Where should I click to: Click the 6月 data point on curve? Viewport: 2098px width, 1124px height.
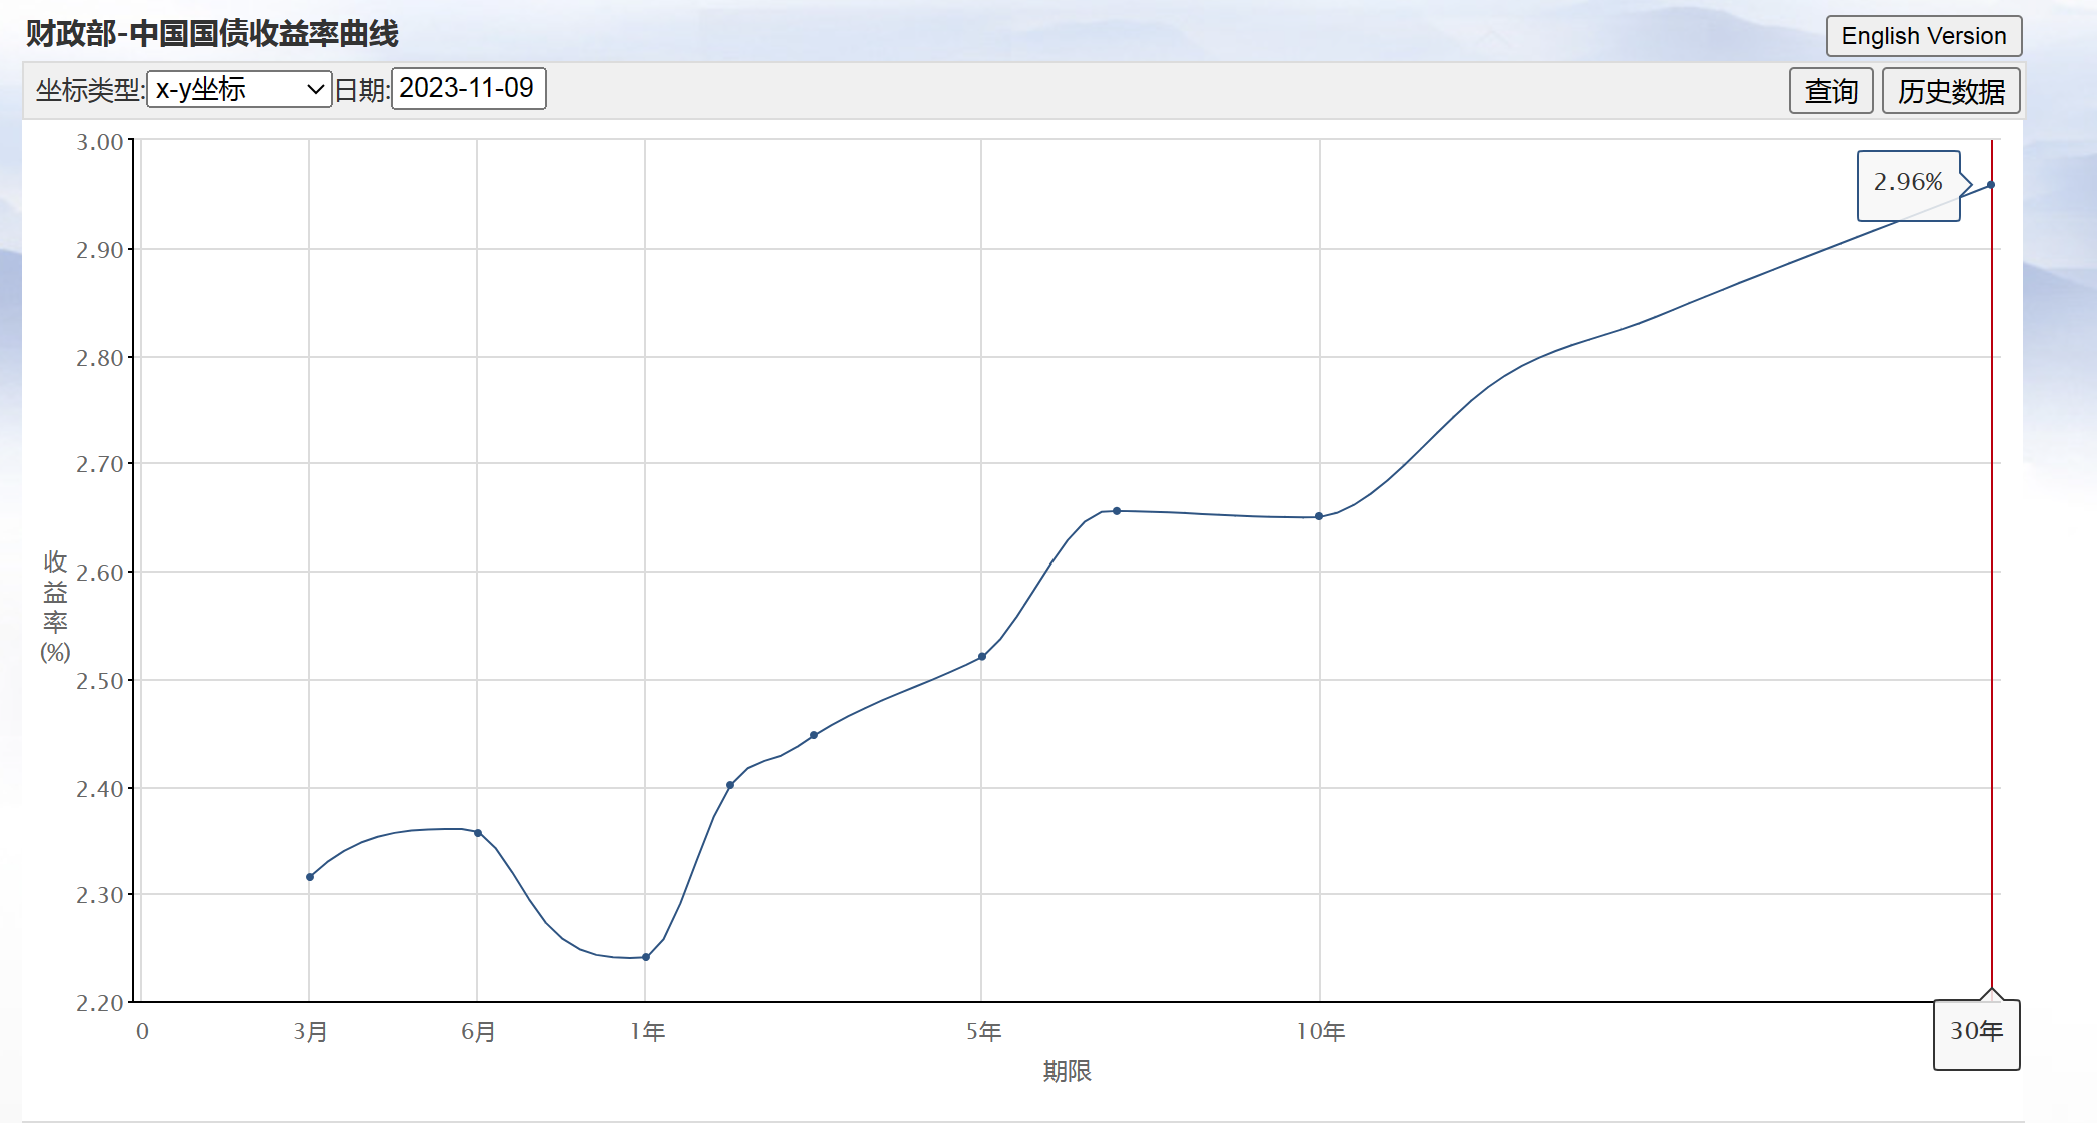click(x=478, y=833)
